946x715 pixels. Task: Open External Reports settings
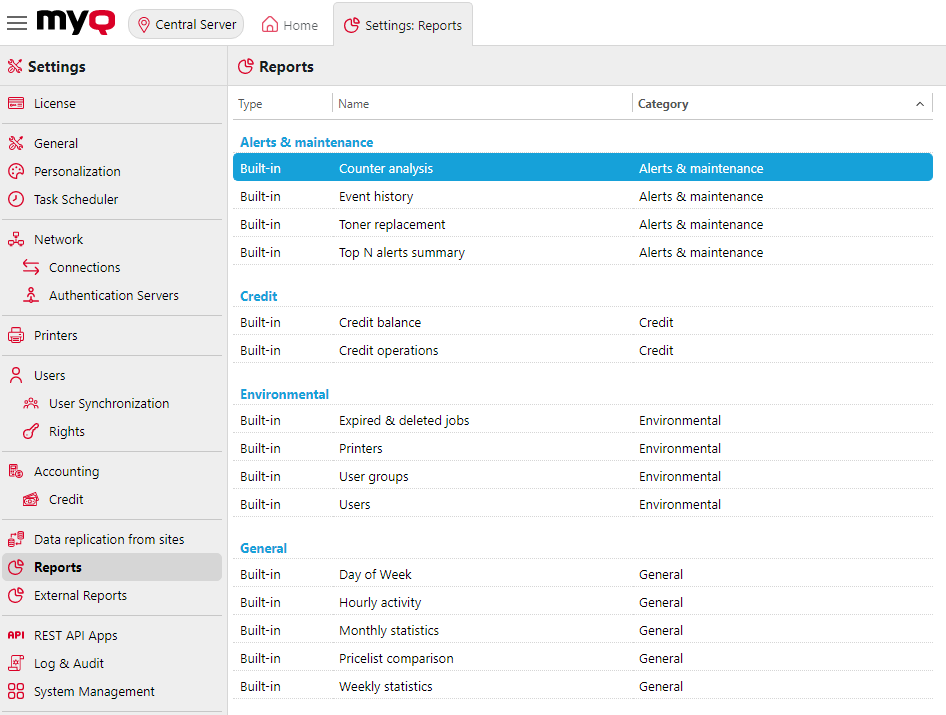click(80, 596)
